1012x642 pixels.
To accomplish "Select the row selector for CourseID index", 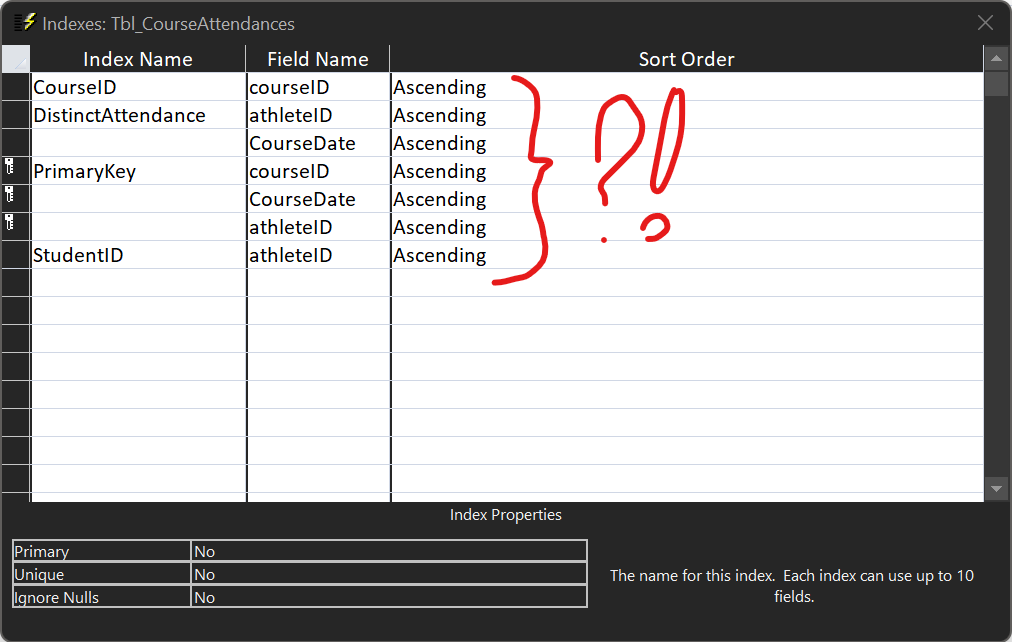I will [15, 87].
